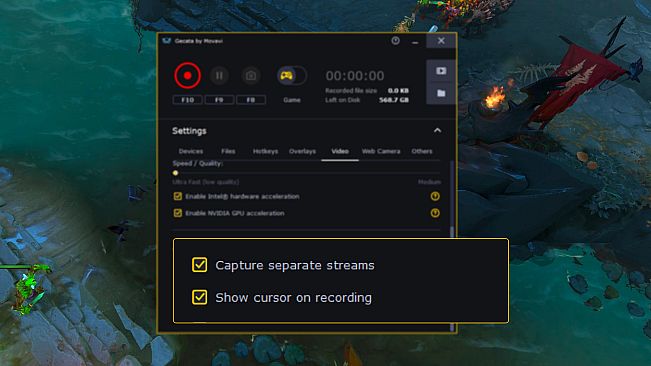651x366 pixels.
Task: Open the output folder icon
Action: (441, 93)
